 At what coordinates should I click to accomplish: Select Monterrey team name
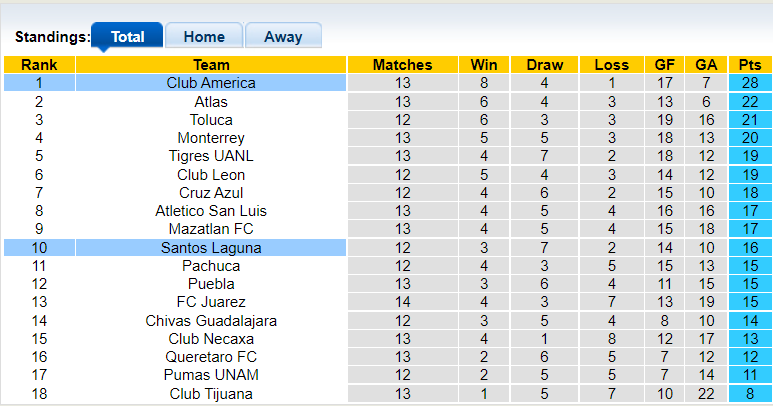211,138
